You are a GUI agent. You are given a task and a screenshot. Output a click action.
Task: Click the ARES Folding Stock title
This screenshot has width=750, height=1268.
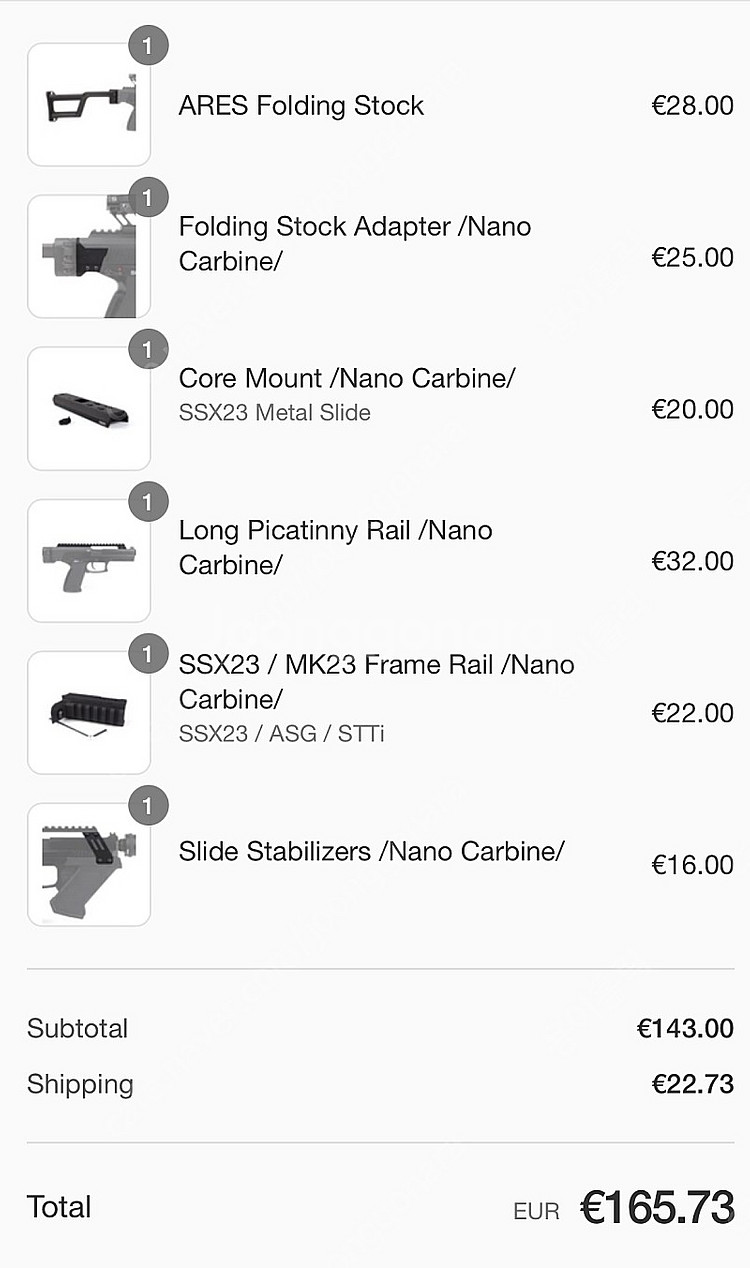coord(301,106)
